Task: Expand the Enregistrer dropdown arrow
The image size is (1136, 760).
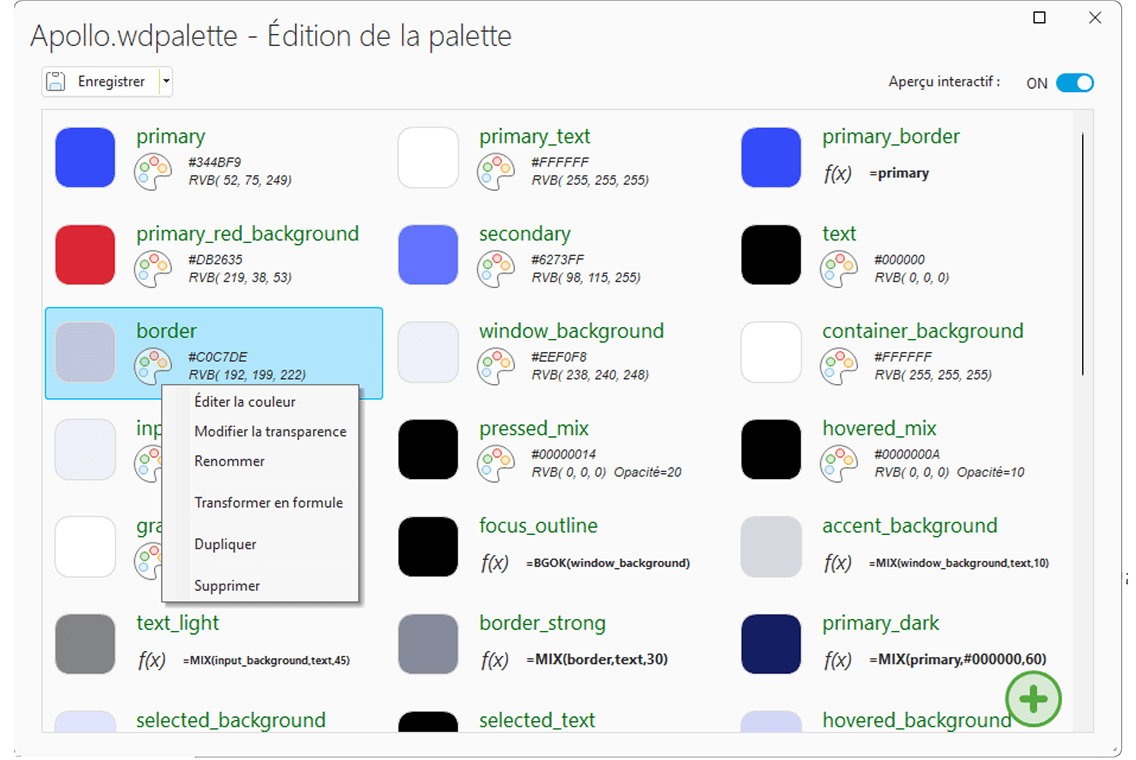Action: tap(166, 82)
